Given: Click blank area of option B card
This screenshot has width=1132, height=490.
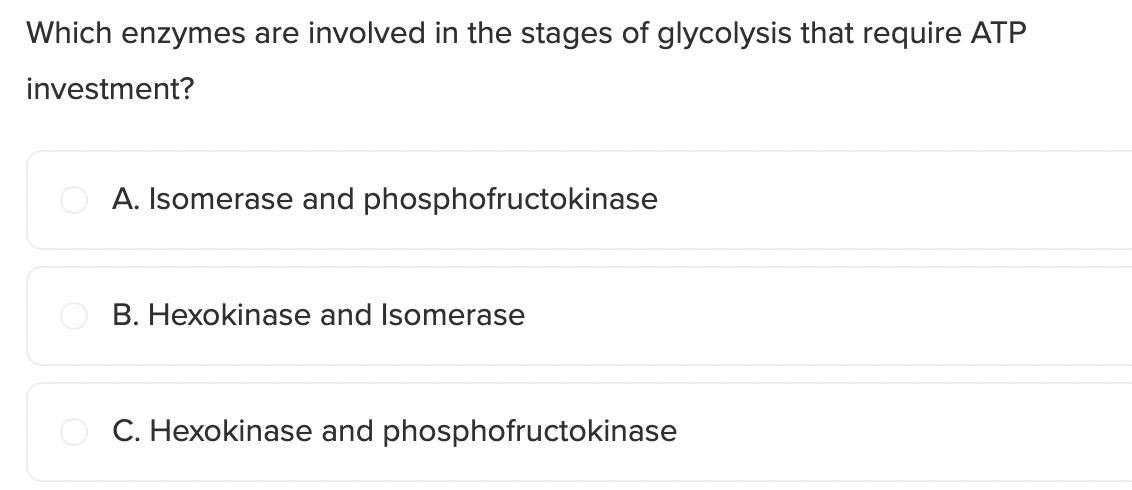Looking at the screenshot, I should pyautogui.click(x=830, y=315).
